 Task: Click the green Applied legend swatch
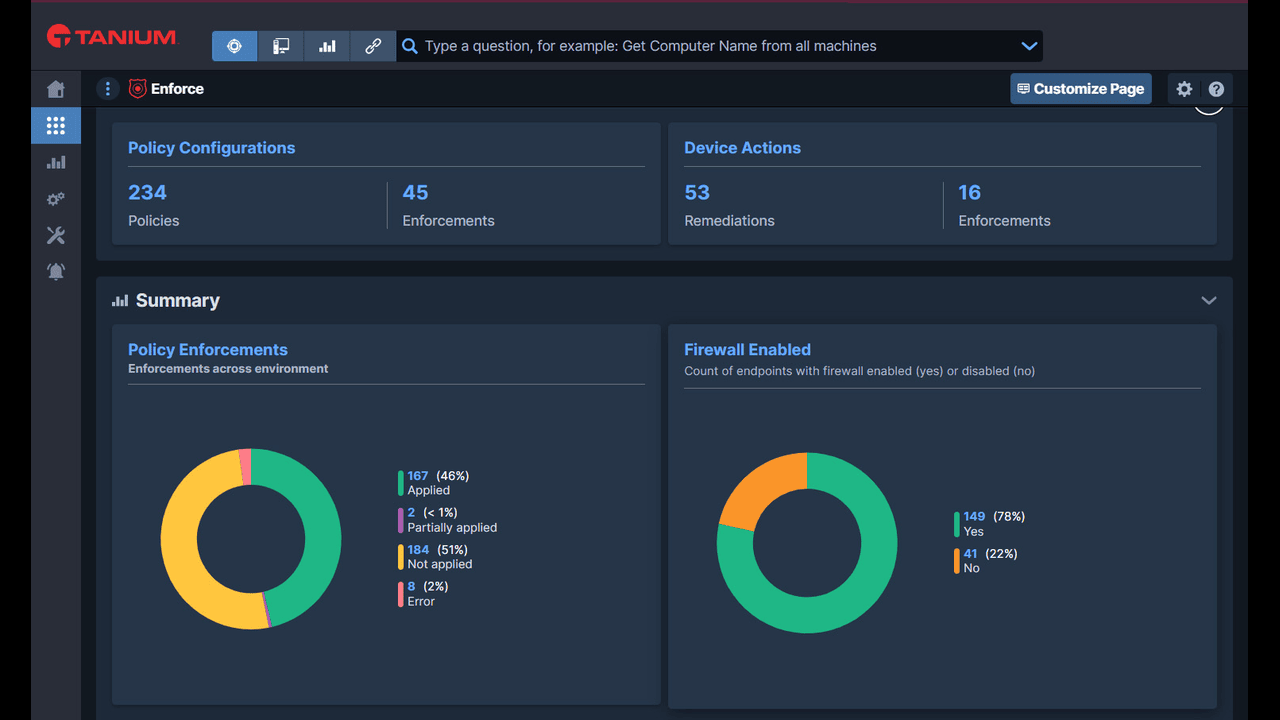401,483
